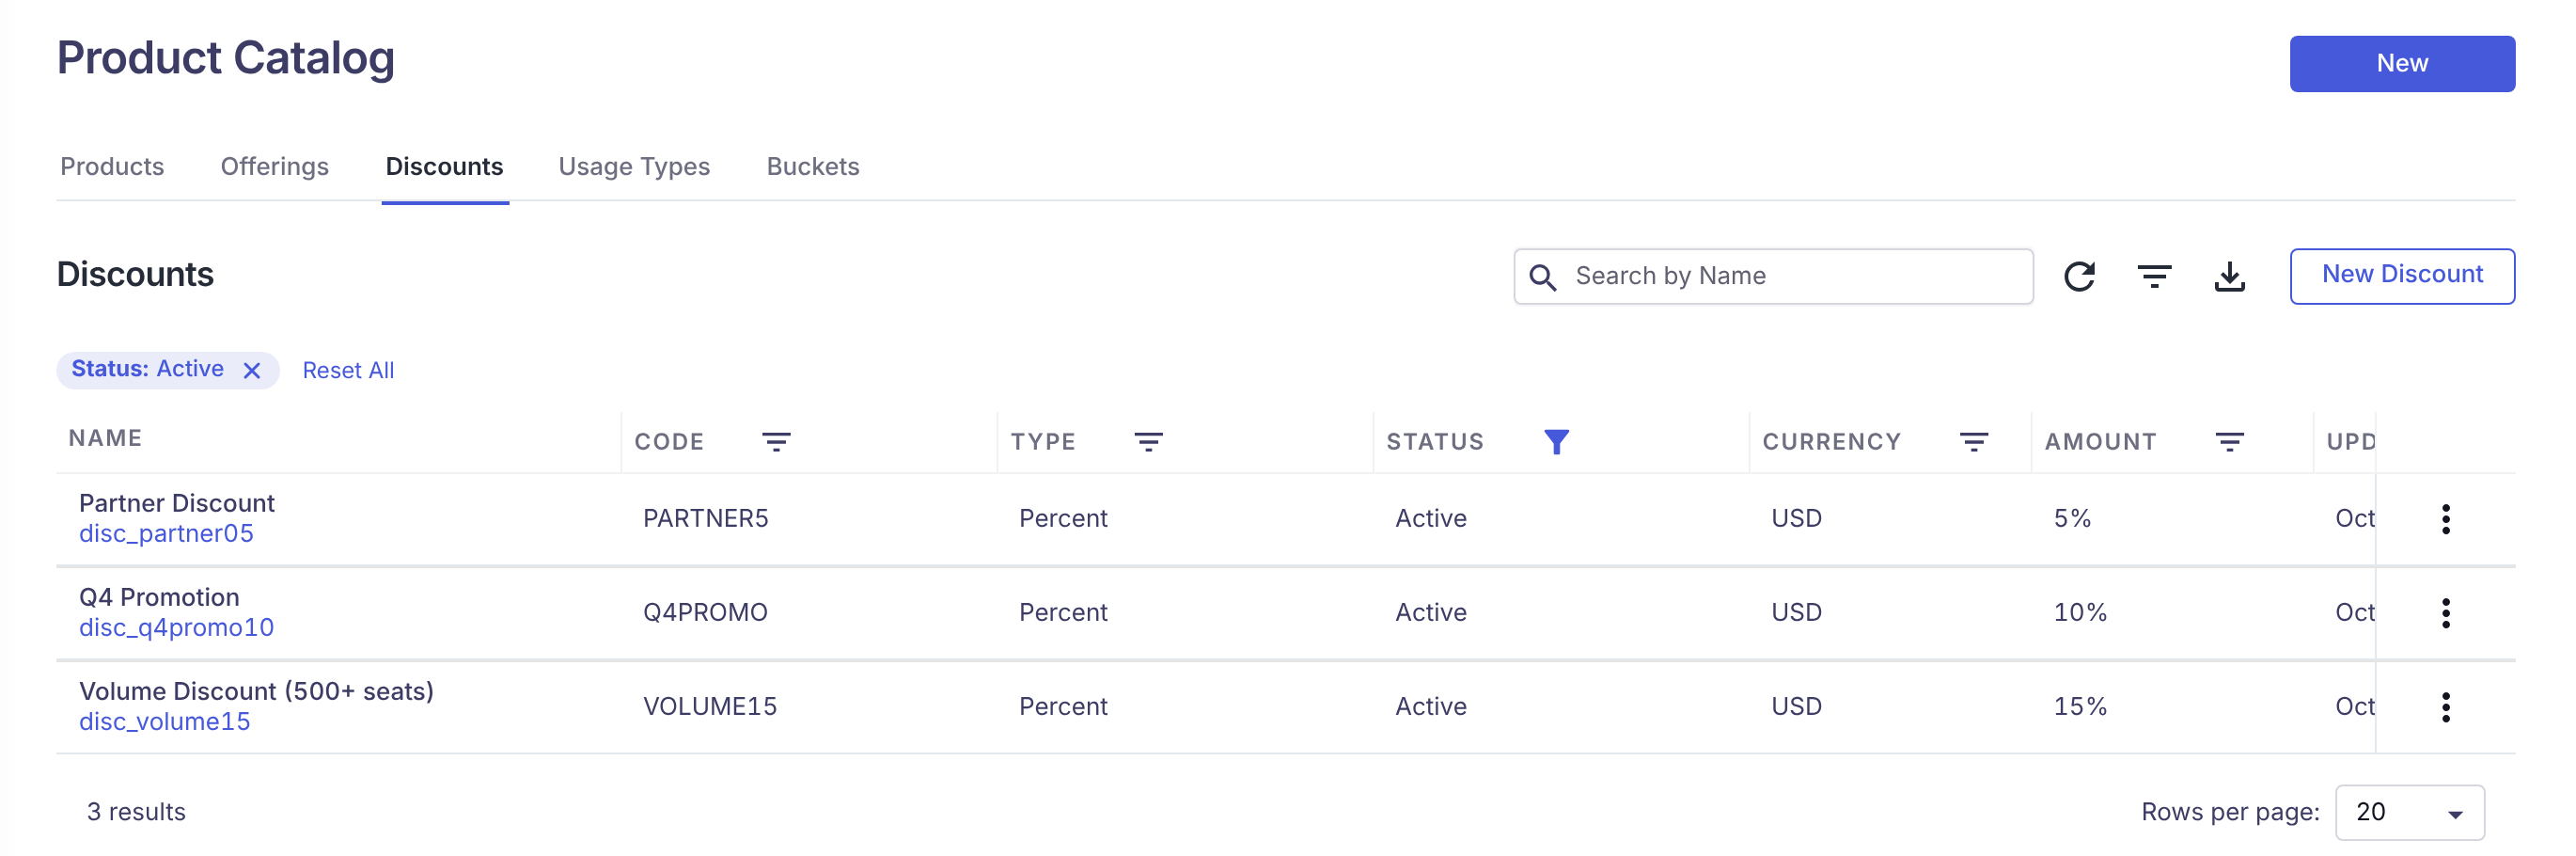The image size is (2576, 856).
Task: Focus the Search by Name field
Action: pyautogui.click(x=1773, y=276)
